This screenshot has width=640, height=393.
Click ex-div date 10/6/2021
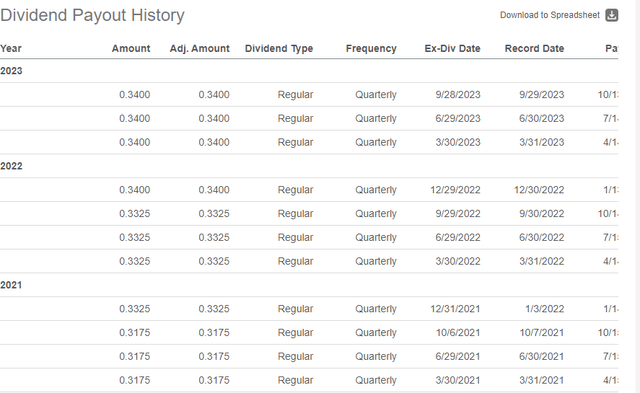click(x=458, y=333)
